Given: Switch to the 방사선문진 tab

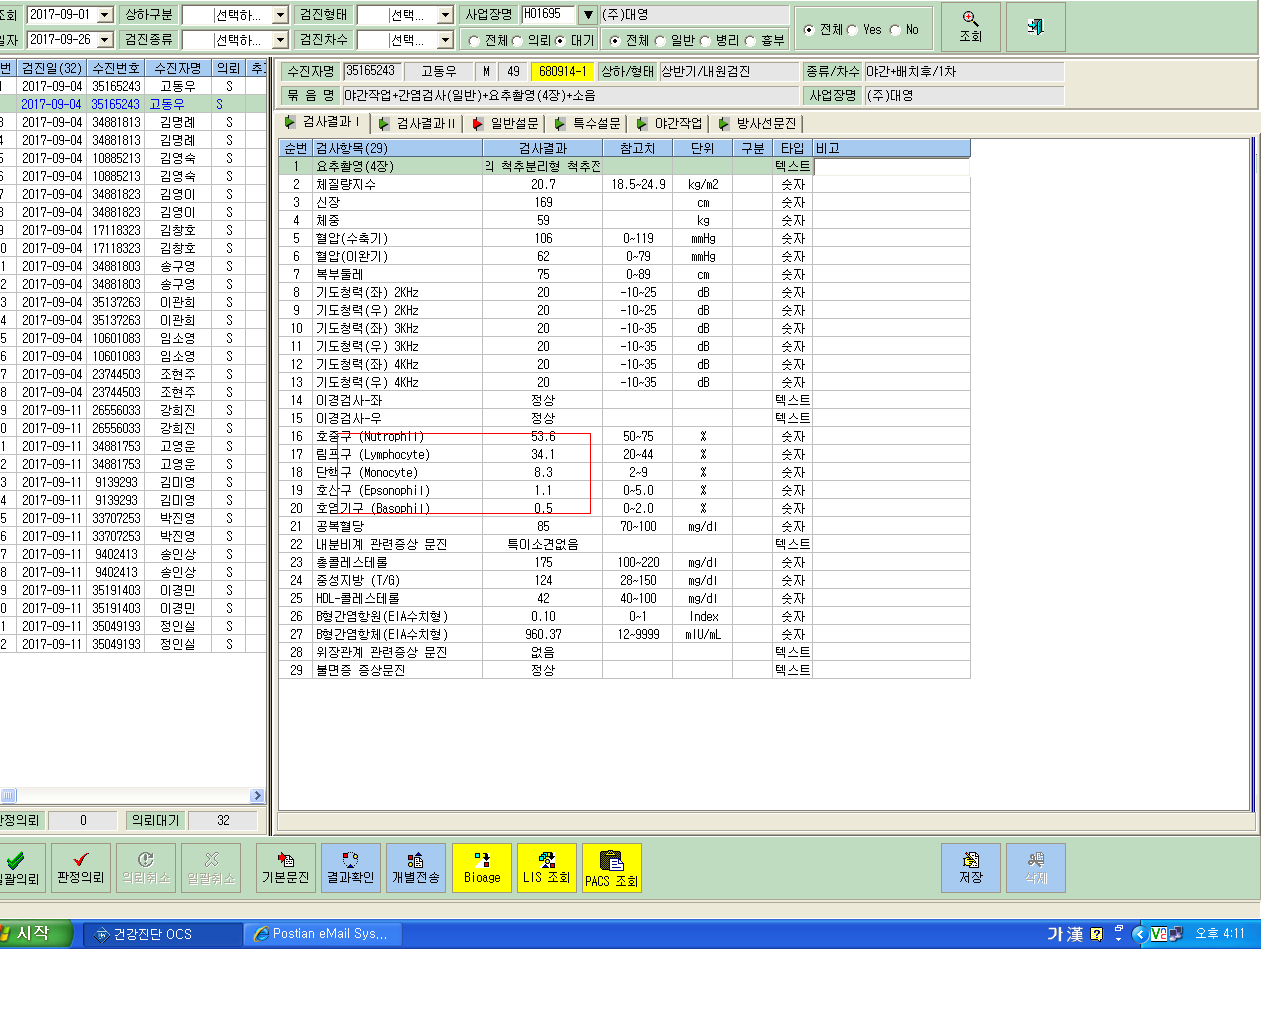Looking at the screenshot, I should click(757, 123).
